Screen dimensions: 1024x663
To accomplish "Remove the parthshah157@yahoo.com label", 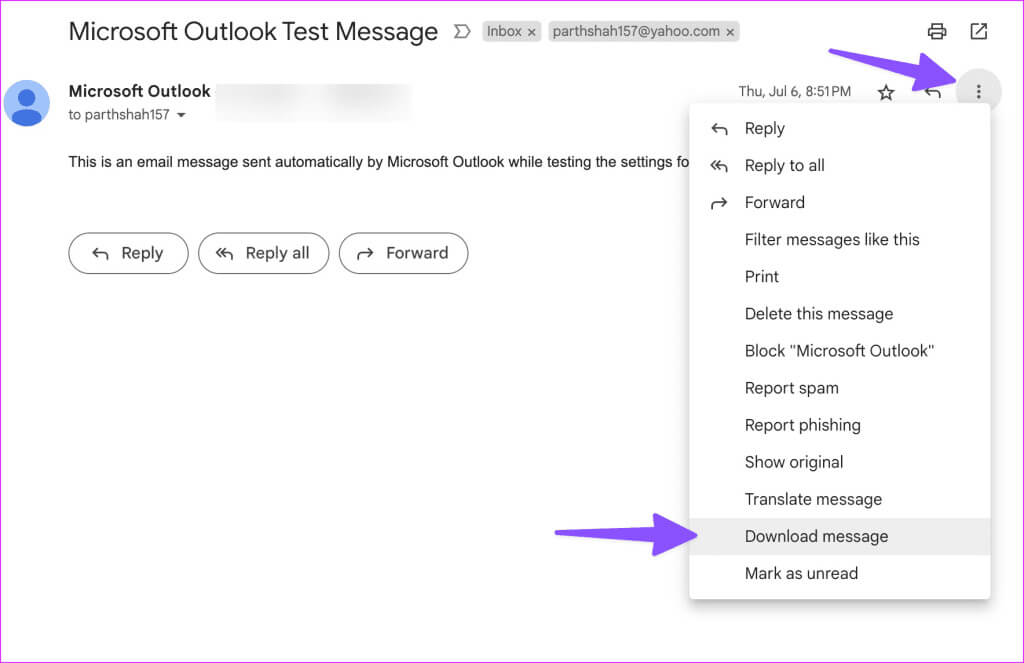I will tap(730, 32).
